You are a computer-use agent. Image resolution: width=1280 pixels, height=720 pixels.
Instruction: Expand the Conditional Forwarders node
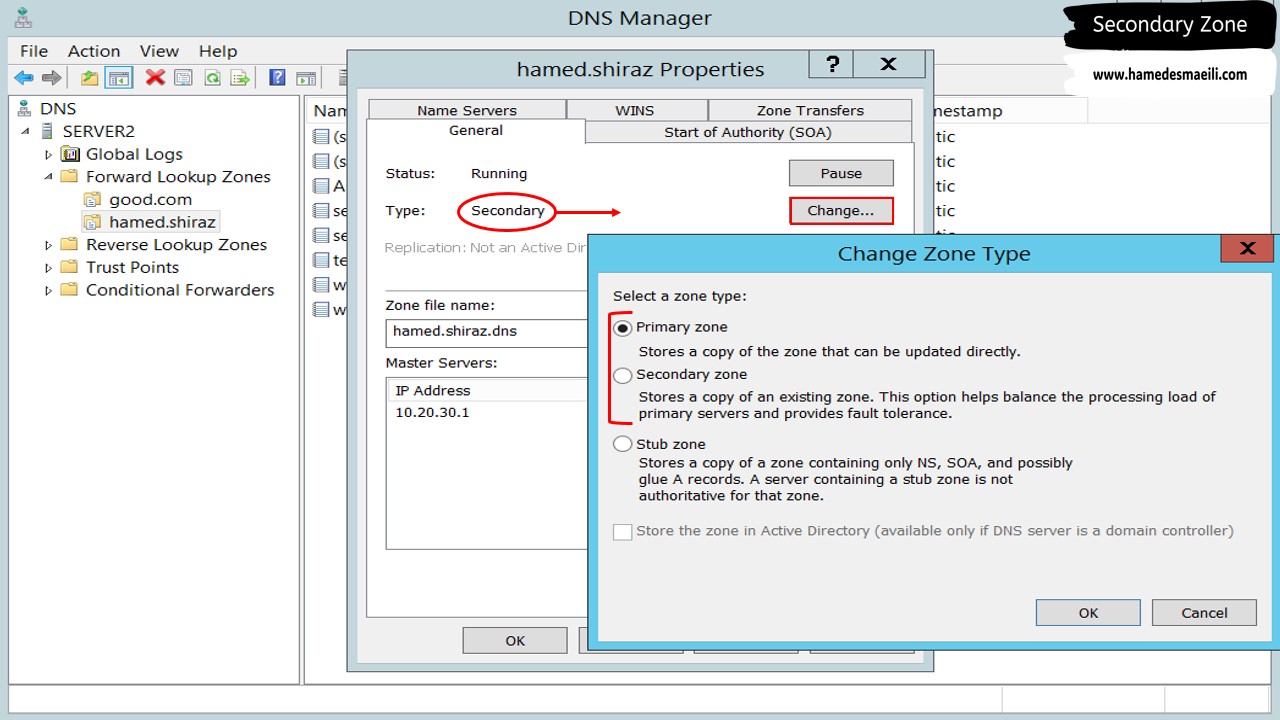point(48,290)
